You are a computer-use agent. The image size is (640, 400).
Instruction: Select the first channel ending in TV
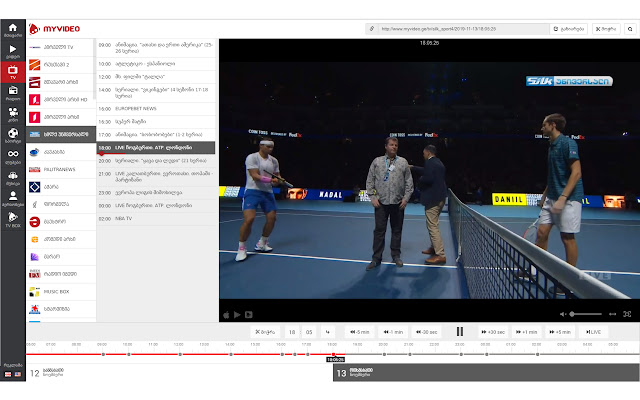click(61, 47)
